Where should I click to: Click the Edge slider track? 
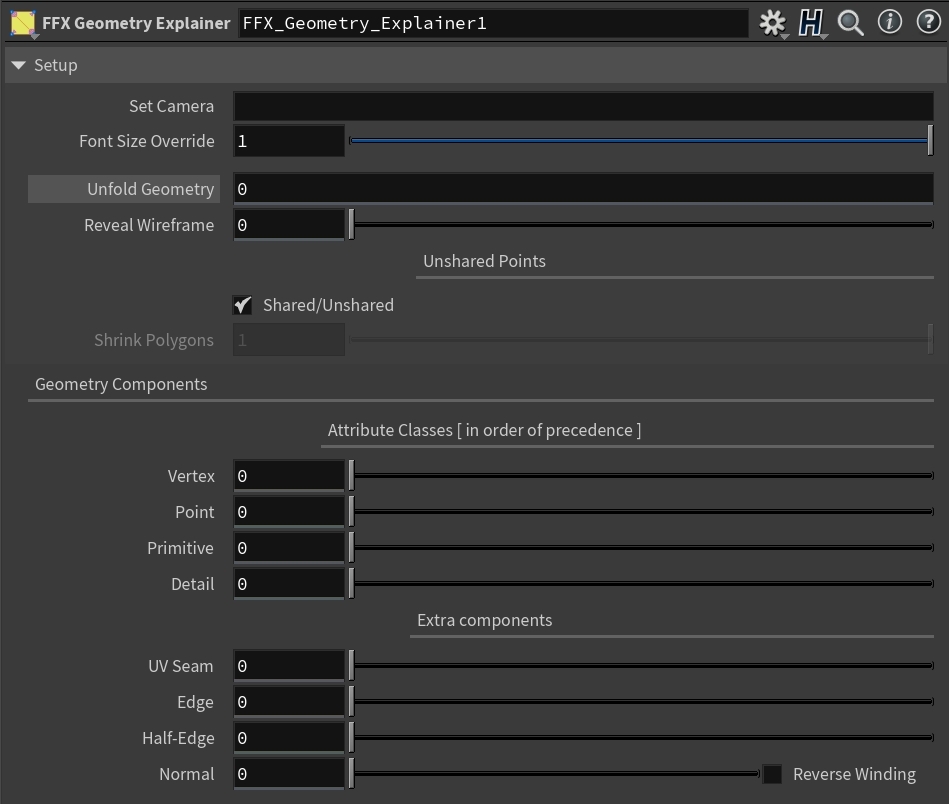pyautogui.click(x=641, y=702)
